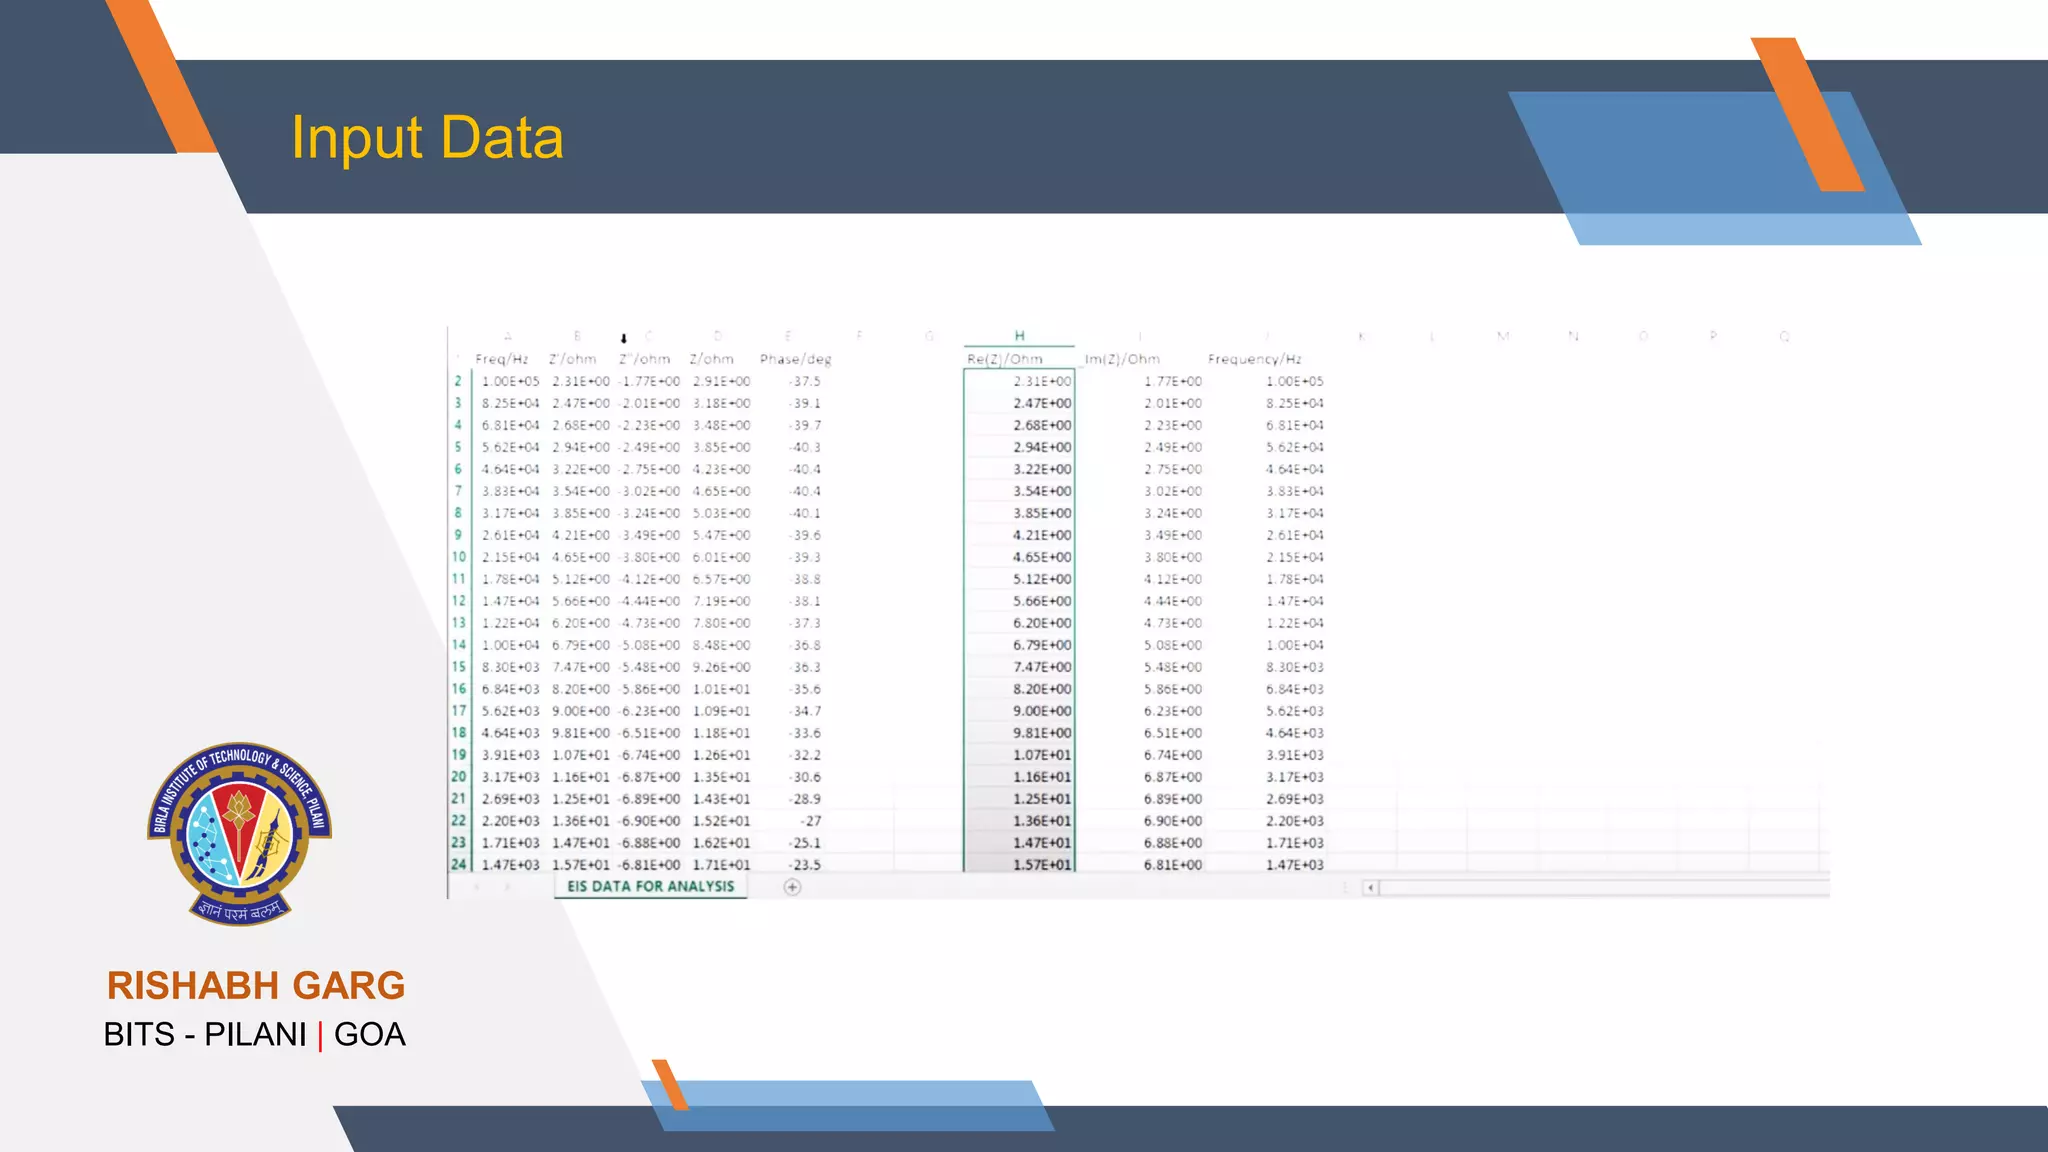Select the Z''/ohm header cell
2048x1152 pixels.
point(644,359)
